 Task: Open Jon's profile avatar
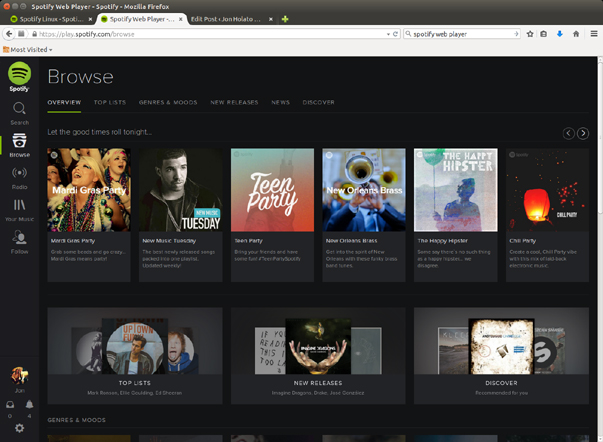tap(19, 376)
